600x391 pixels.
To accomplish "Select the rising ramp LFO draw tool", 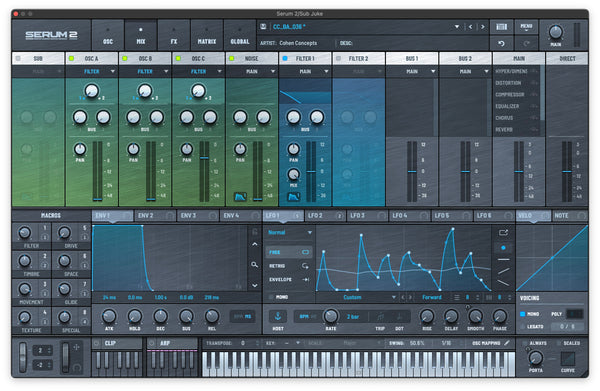I will click(503, 271).
